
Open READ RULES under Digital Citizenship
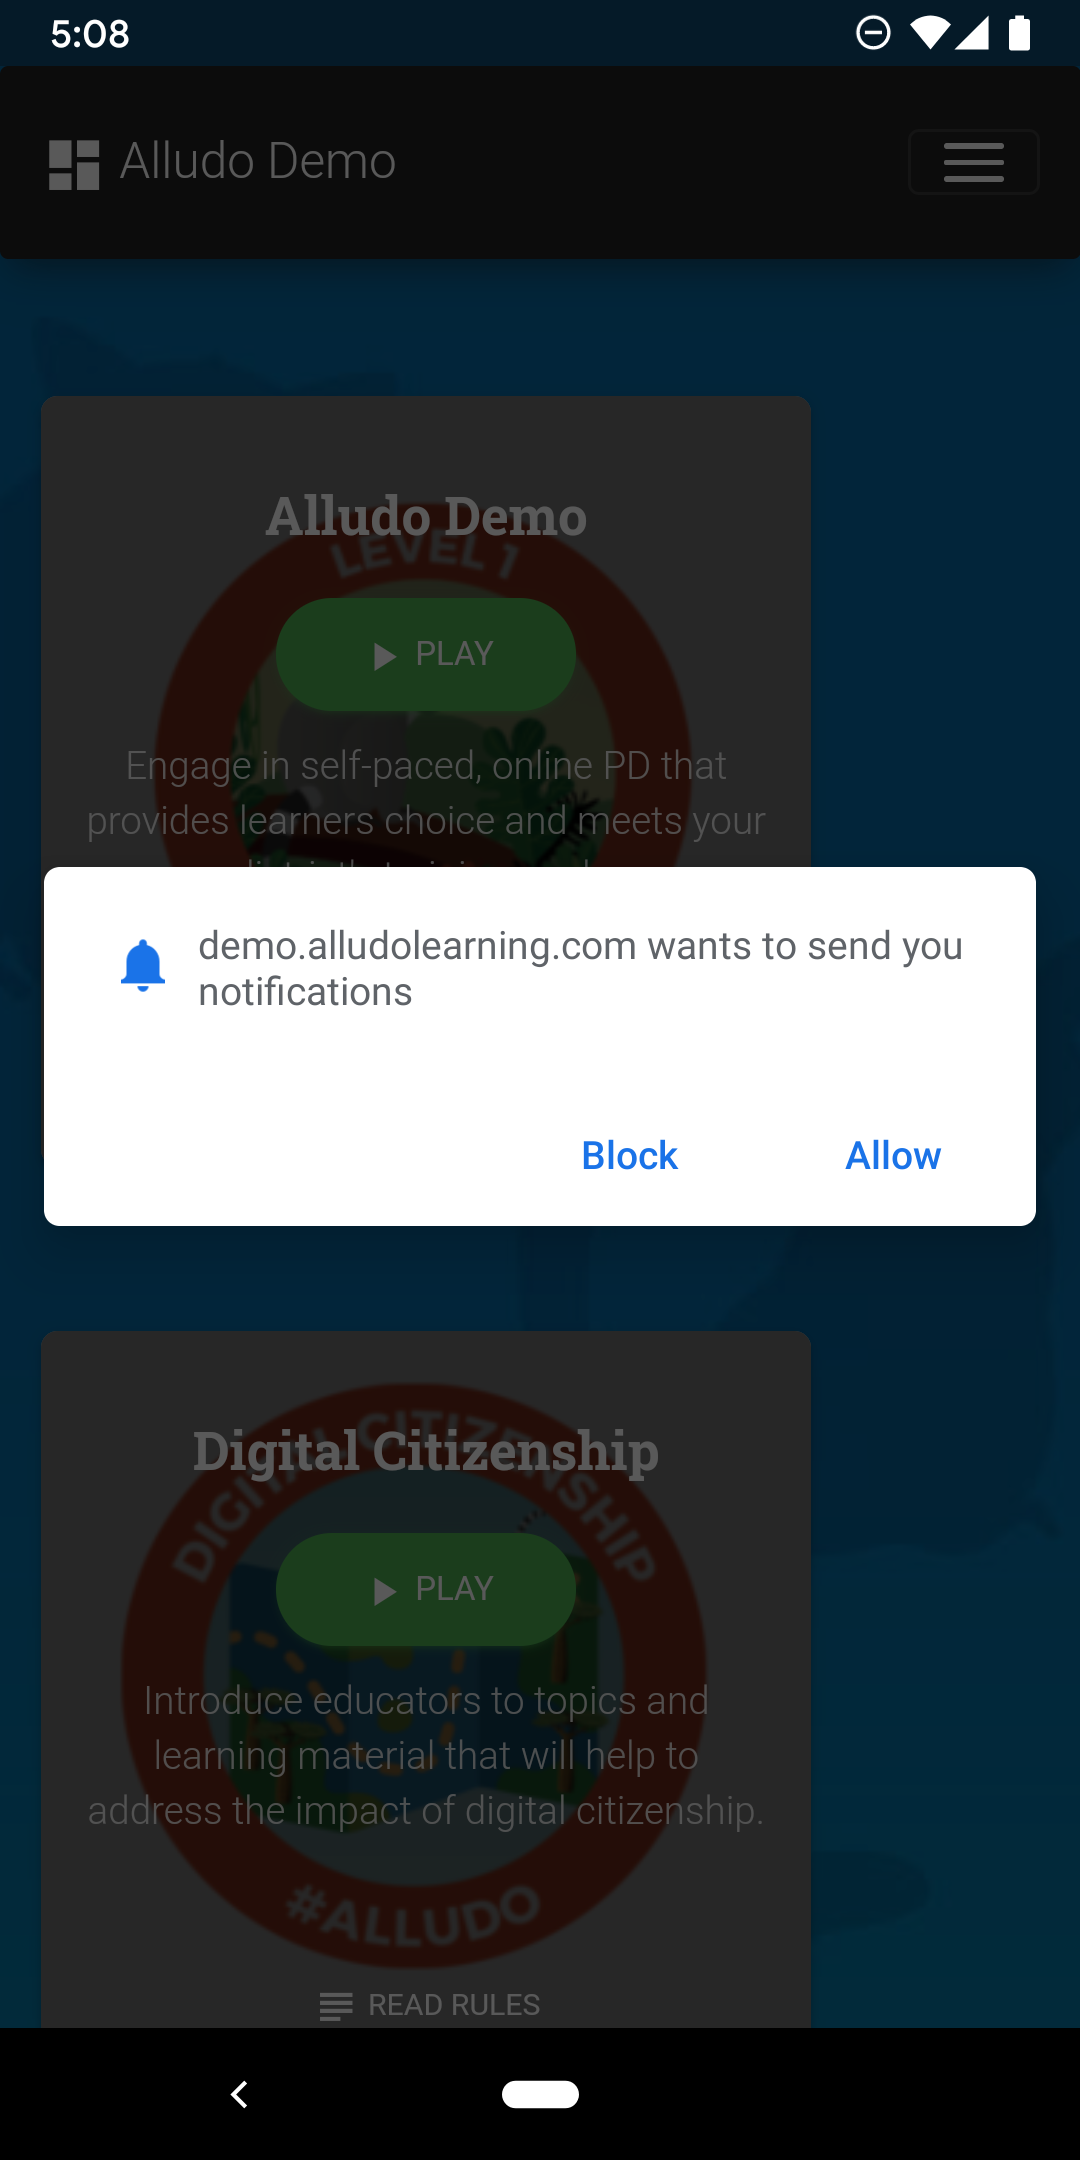click(430, 2005)
